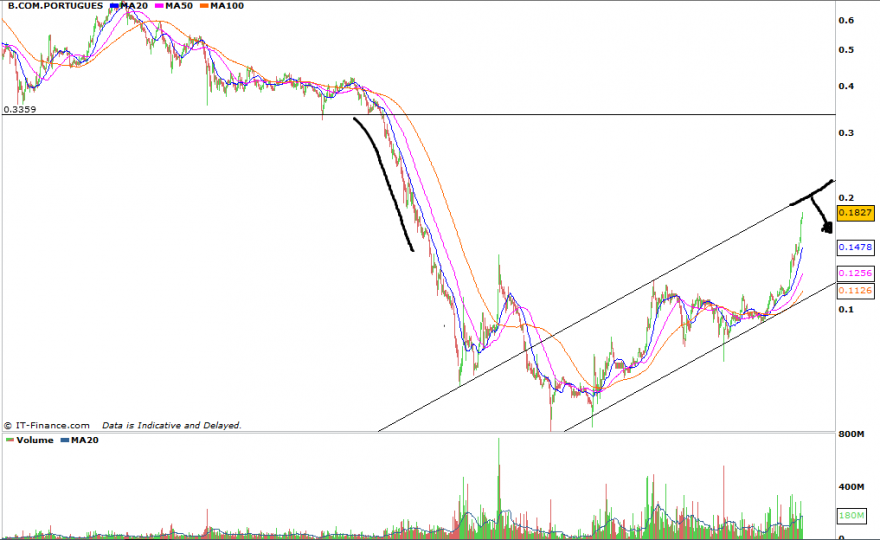Open the IT-Finance.com credit link
This screenshot has height=540, width=880.
point(47,425)
